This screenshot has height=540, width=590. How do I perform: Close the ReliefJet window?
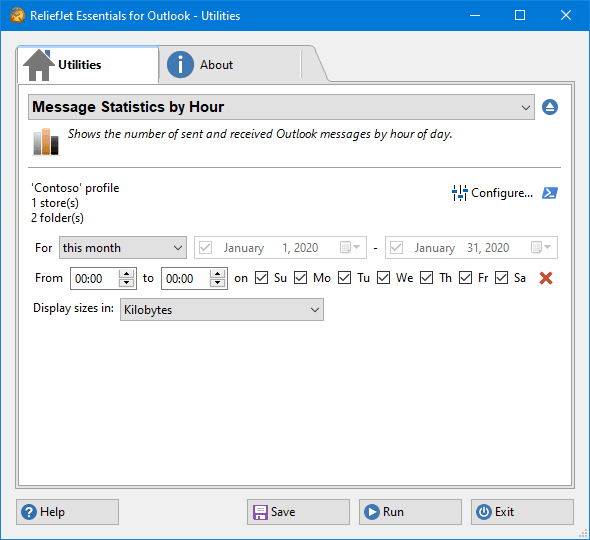tap(566, 15)
